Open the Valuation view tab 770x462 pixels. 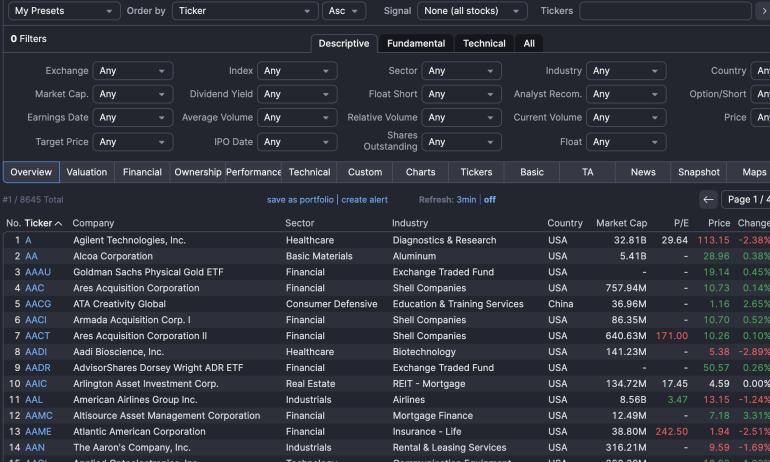[x=87, y=172]
